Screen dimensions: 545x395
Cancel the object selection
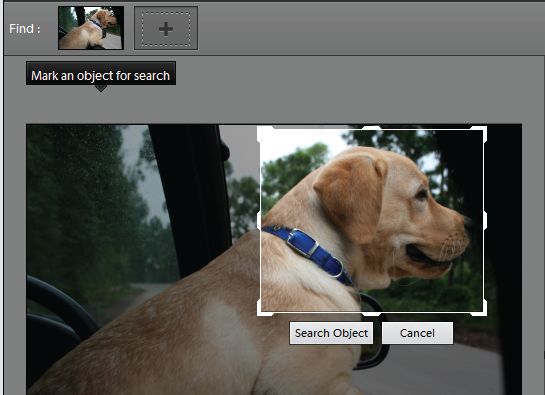coord(417,333)
